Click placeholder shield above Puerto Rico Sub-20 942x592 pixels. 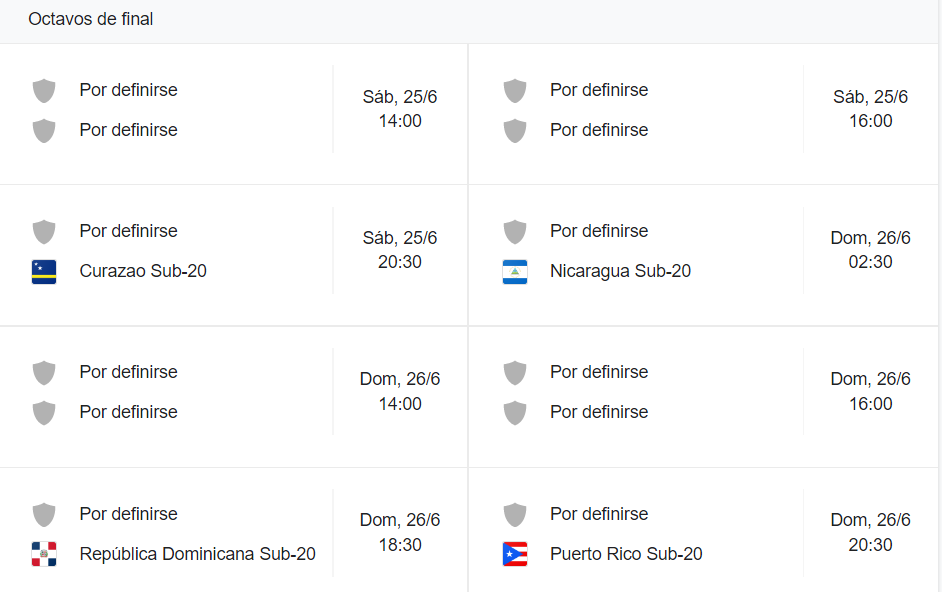(515, 515)
